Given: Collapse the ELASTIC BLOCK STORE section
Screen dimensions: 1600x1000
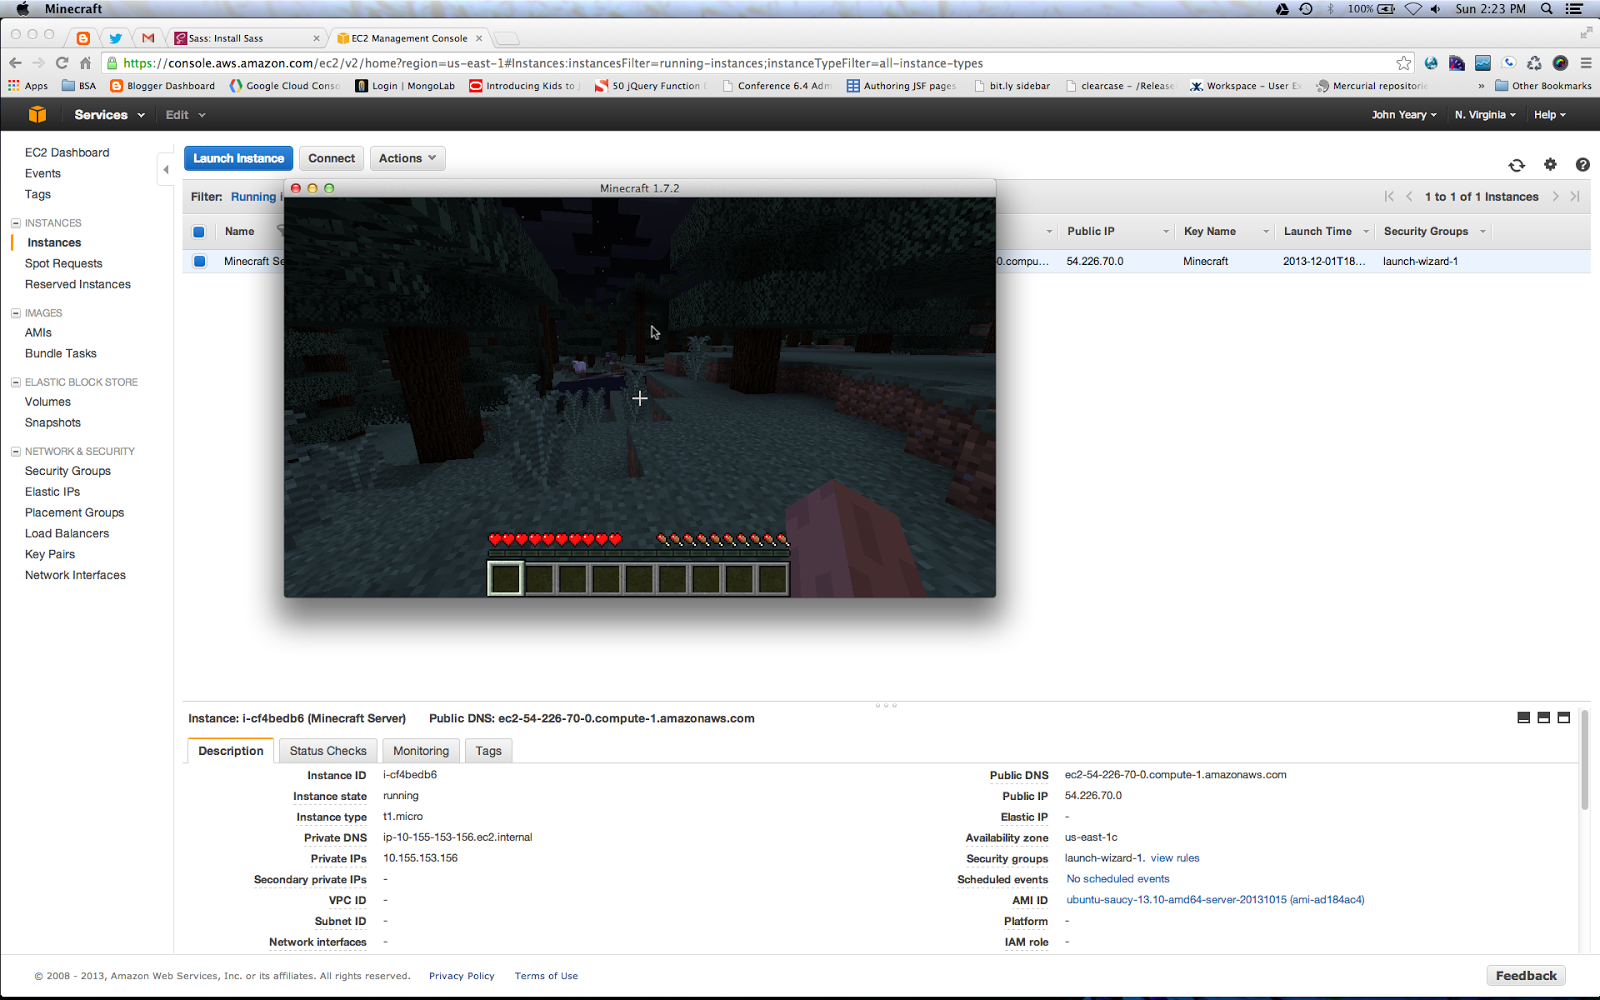Looking at the screenshot, I should tap(16, 382).
